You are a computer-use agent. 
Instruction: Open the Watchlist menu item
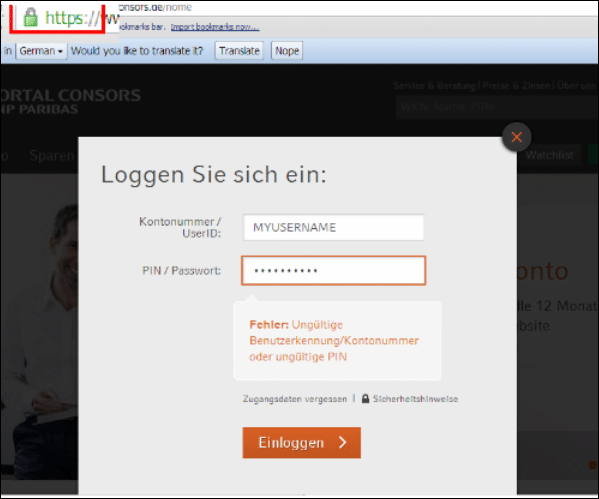pos(549,155)
